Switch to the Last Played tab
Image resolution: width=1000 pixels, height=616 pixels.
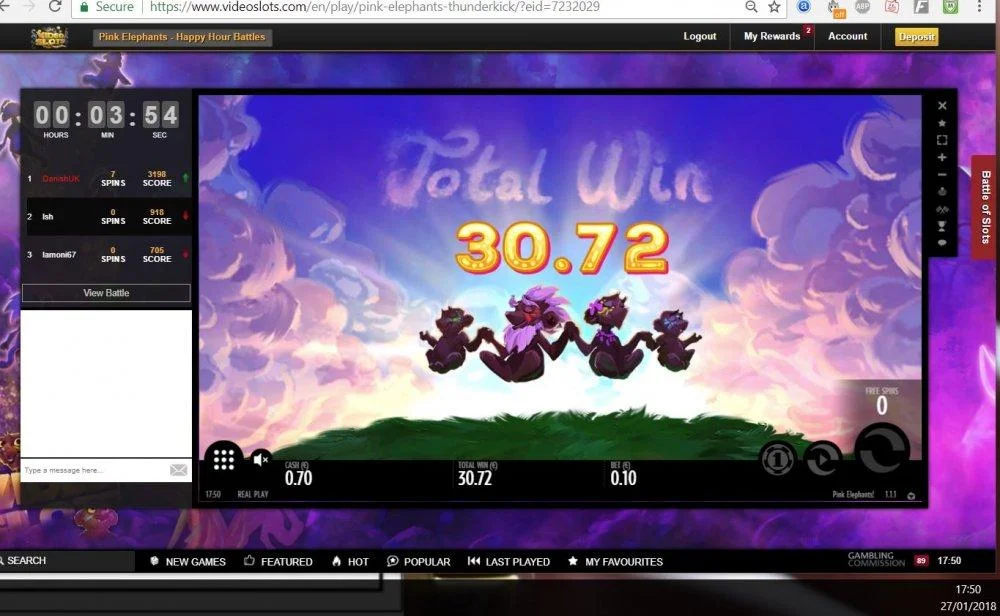click(509, 561)
